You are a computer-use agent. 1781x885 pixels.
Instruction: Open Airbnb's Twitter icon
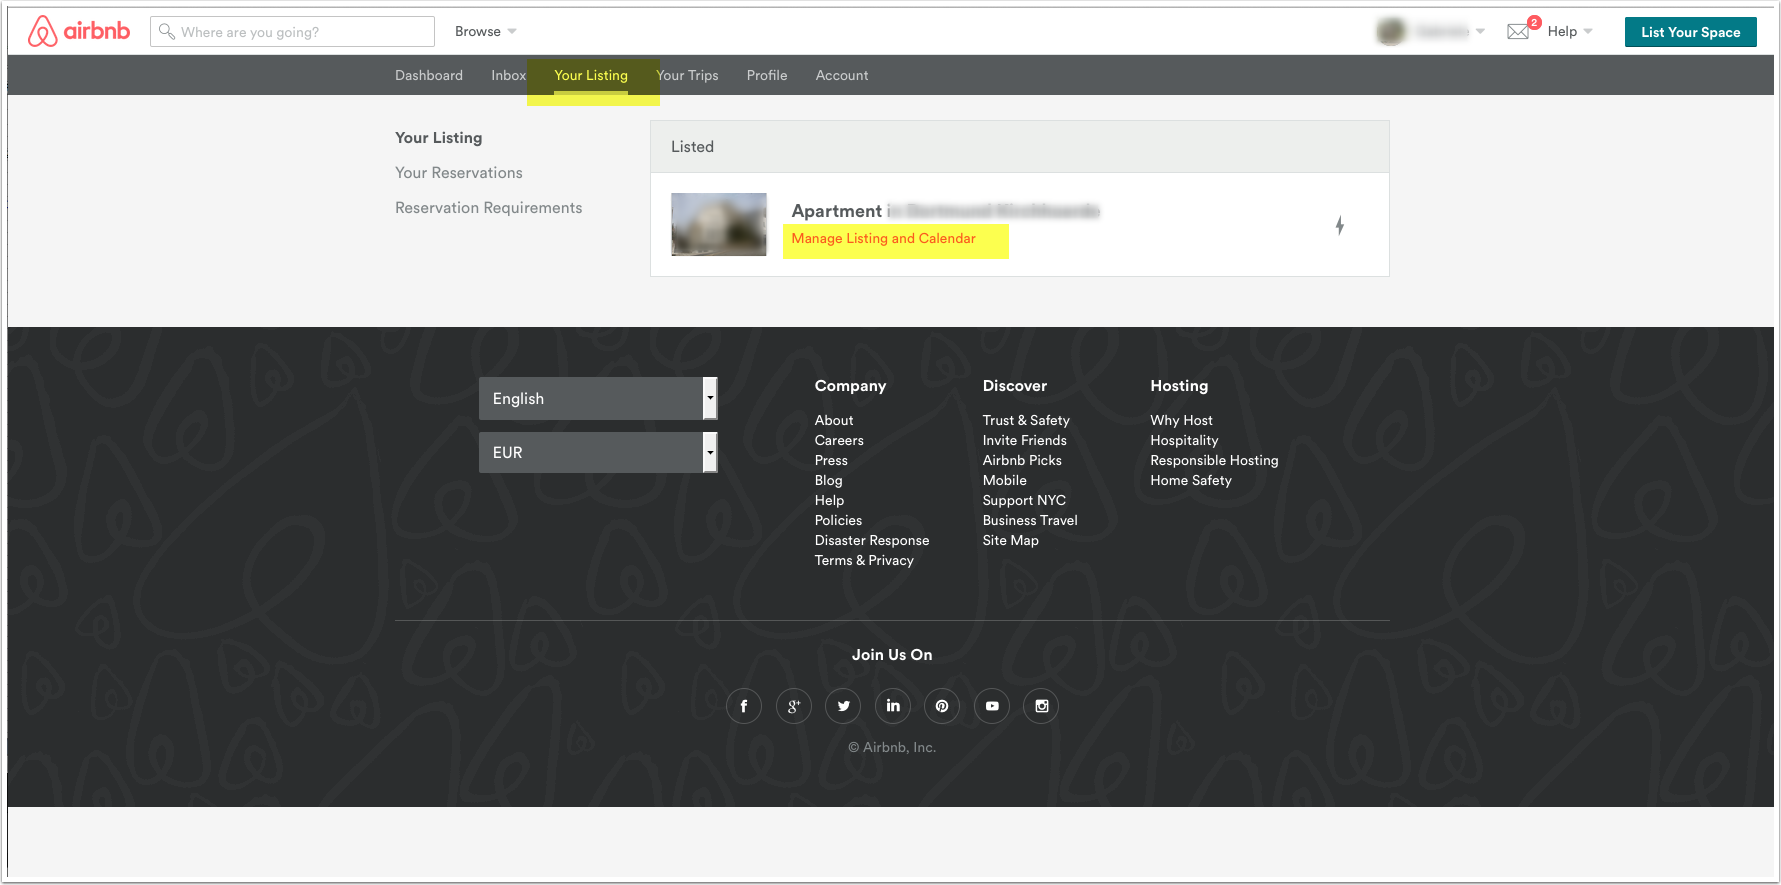click(843, 706)
